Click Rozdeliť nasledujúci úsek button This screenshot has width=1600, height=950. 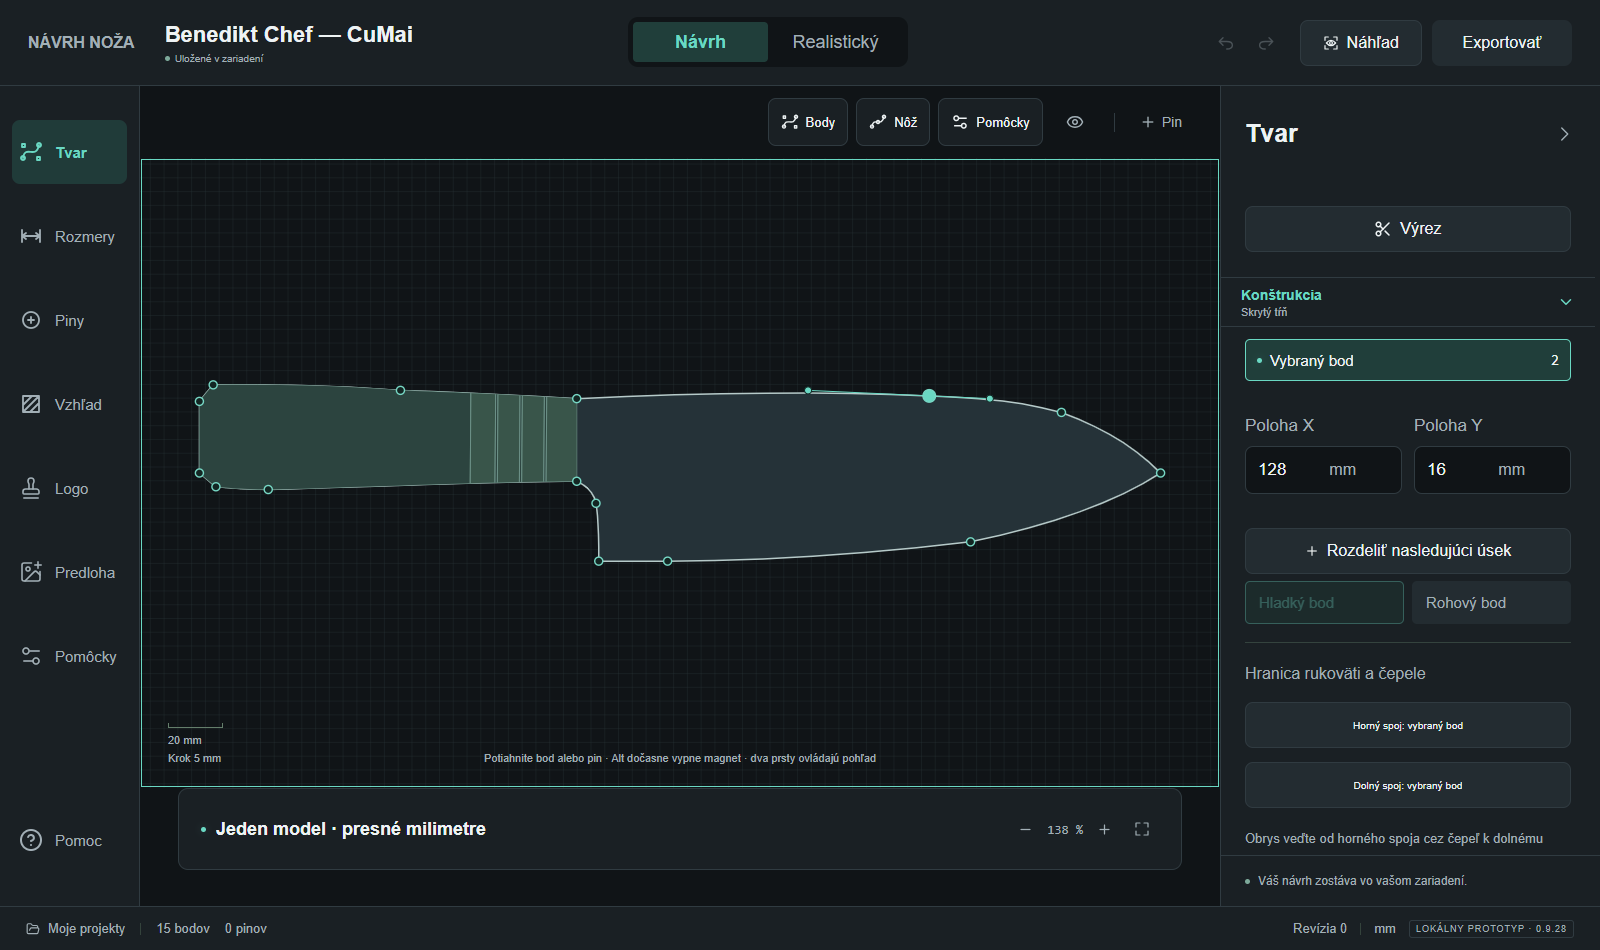coord(1408,551)
